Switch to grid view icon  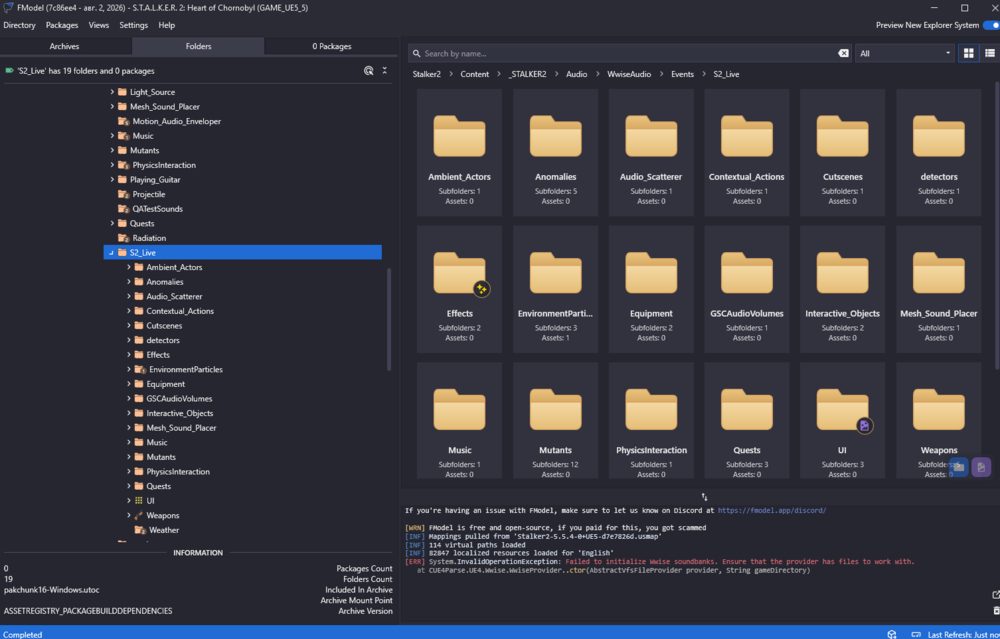(x=968, y=54)
